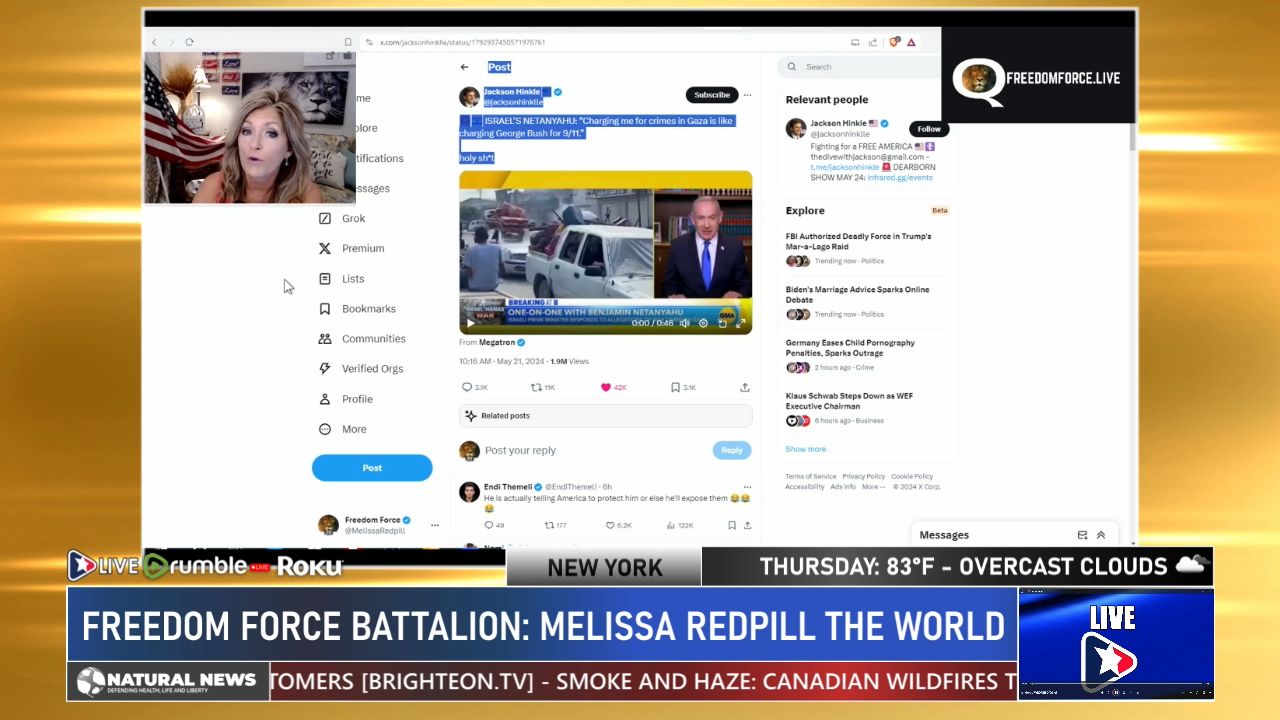The image size is (1280, 720).
Task: Open the account menu next to Freedom Force
Action: point(434,525)
